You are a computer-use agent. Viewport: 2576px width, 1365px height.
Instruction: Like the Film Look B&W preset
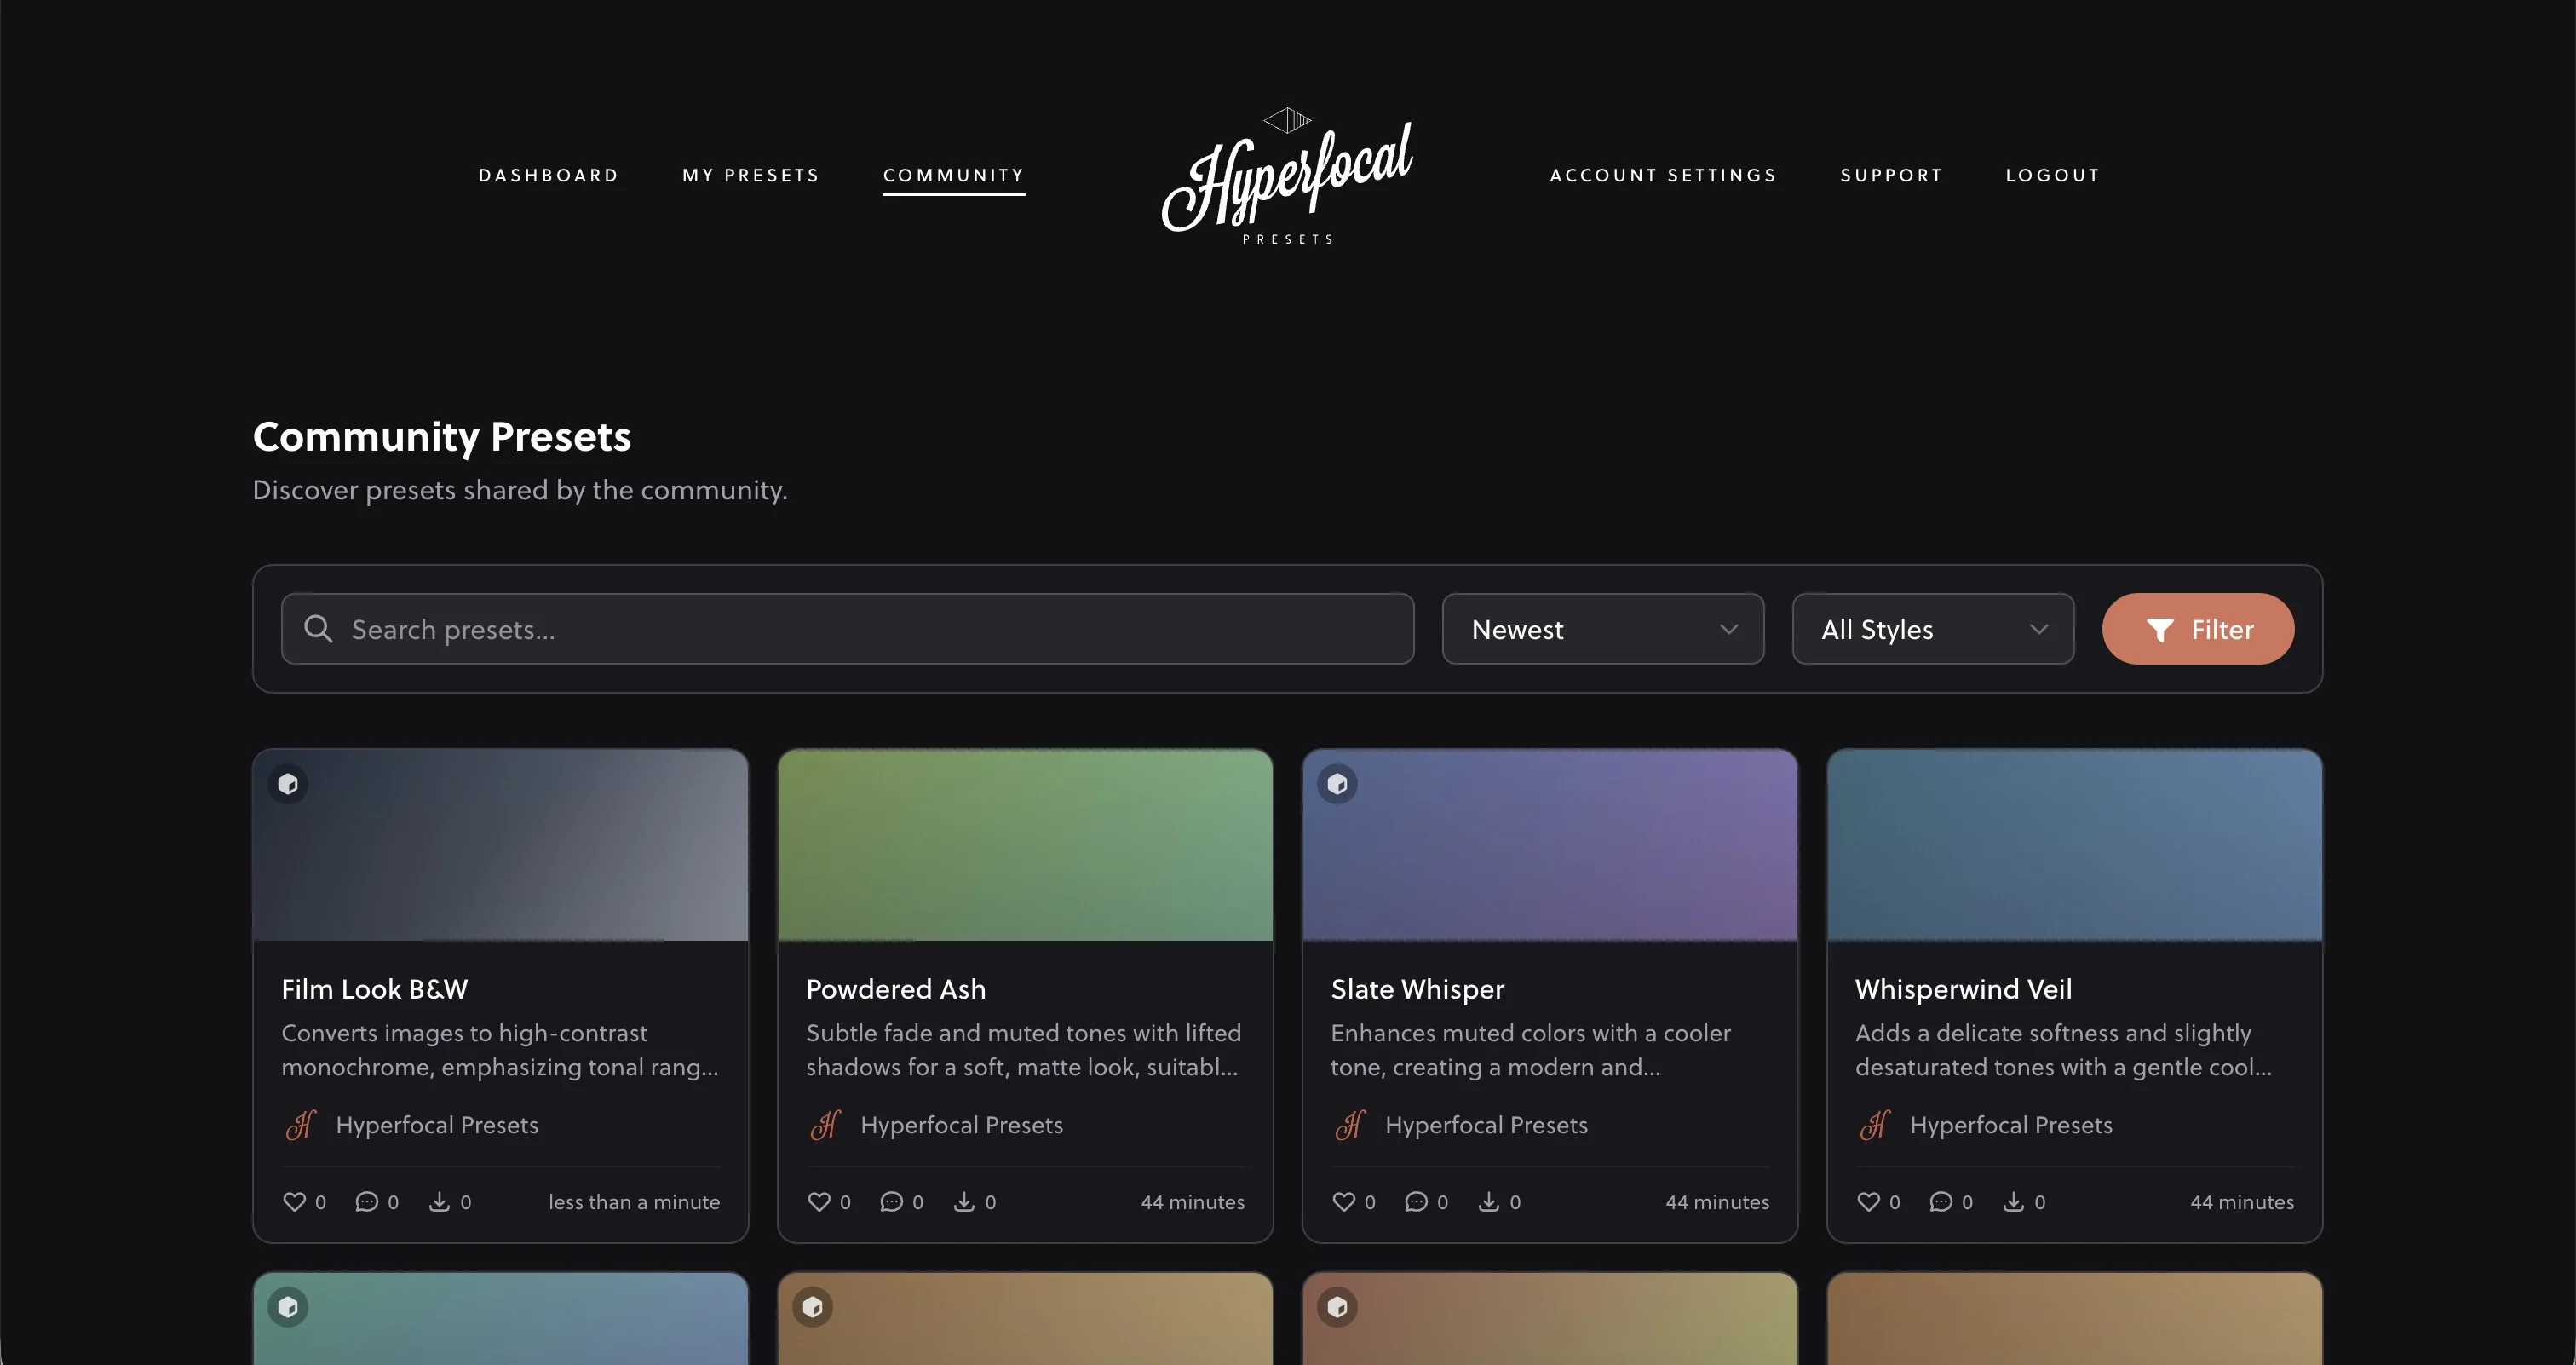coord(294,1201)
